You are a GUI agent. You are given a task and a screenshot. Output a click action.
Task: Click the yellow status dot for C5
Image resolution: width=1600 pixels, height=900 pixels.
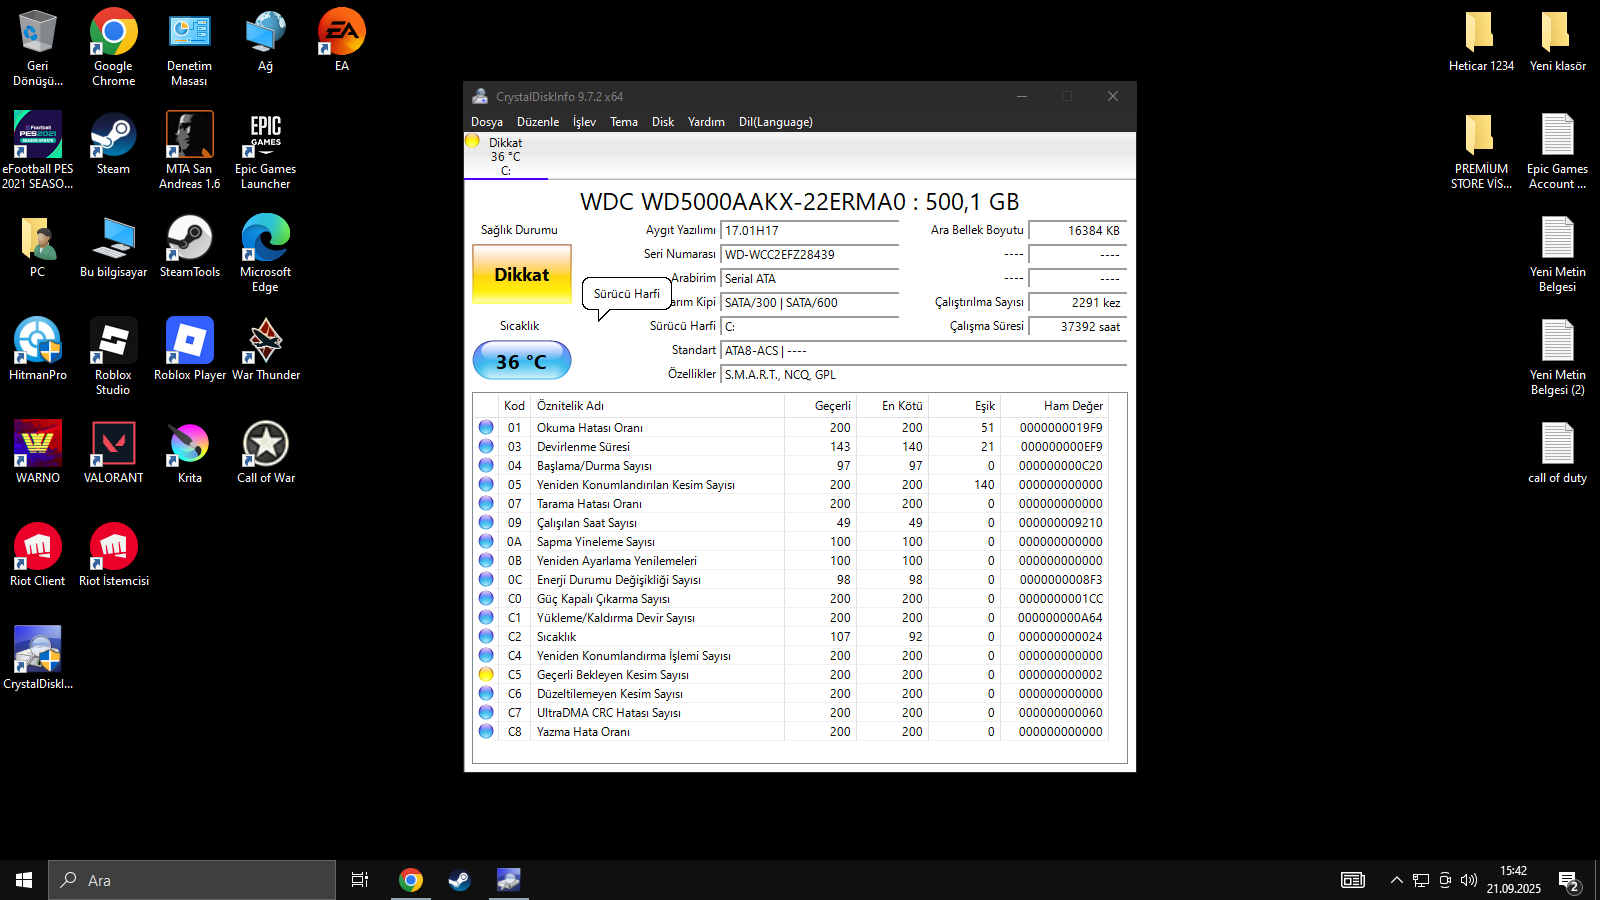pos(486,675)
